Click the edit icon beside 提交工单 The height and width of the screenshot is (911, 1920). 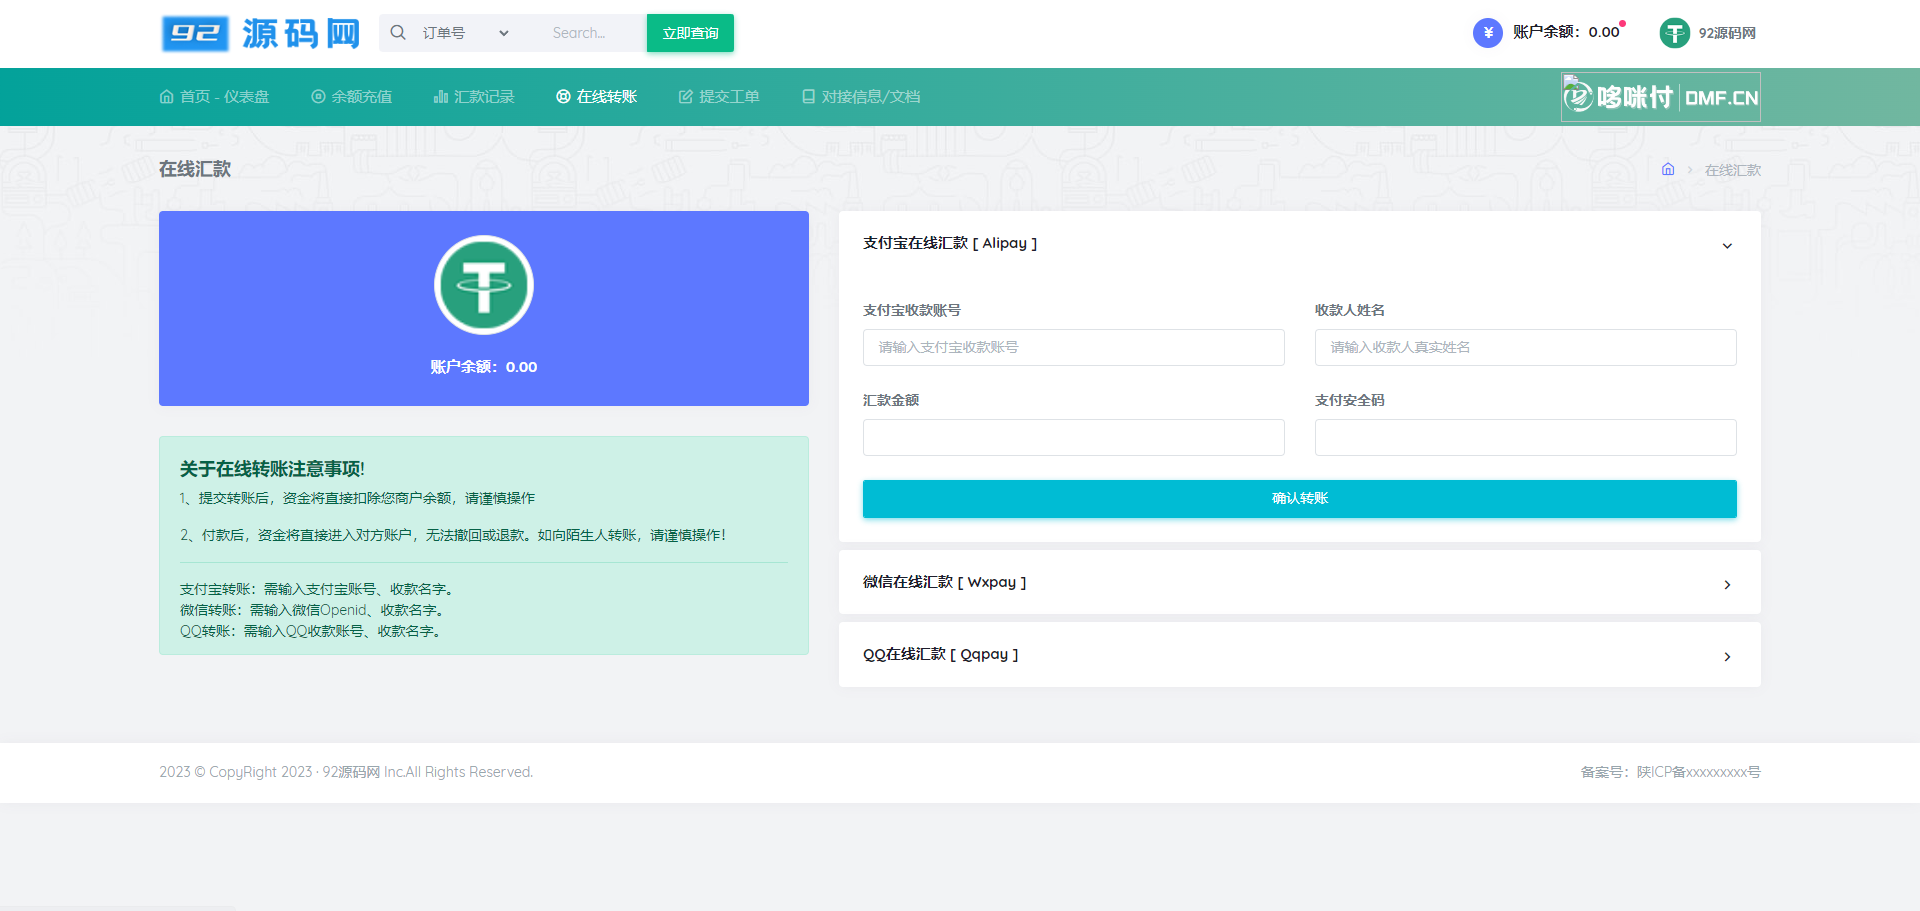click(x=686, y=97)
